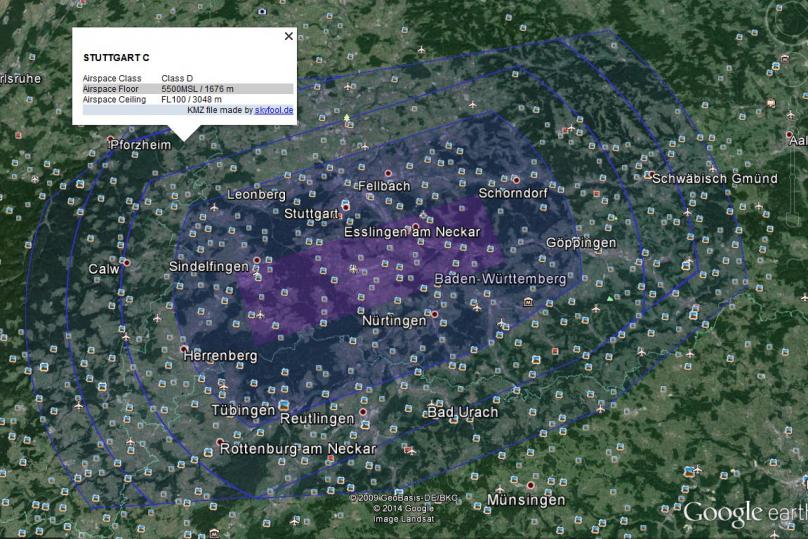
Task: Select the red city marker beside Calw
Action: click(x=126, y=263)
